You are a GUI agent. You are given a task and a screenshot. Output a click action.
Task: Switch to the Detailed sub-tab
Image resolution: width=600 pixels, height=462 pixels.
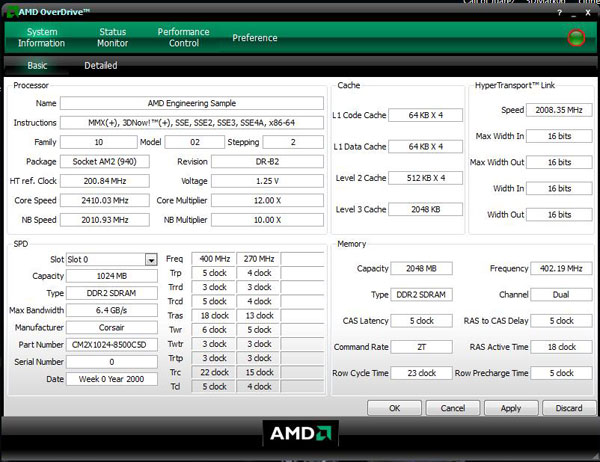(101, 65)
